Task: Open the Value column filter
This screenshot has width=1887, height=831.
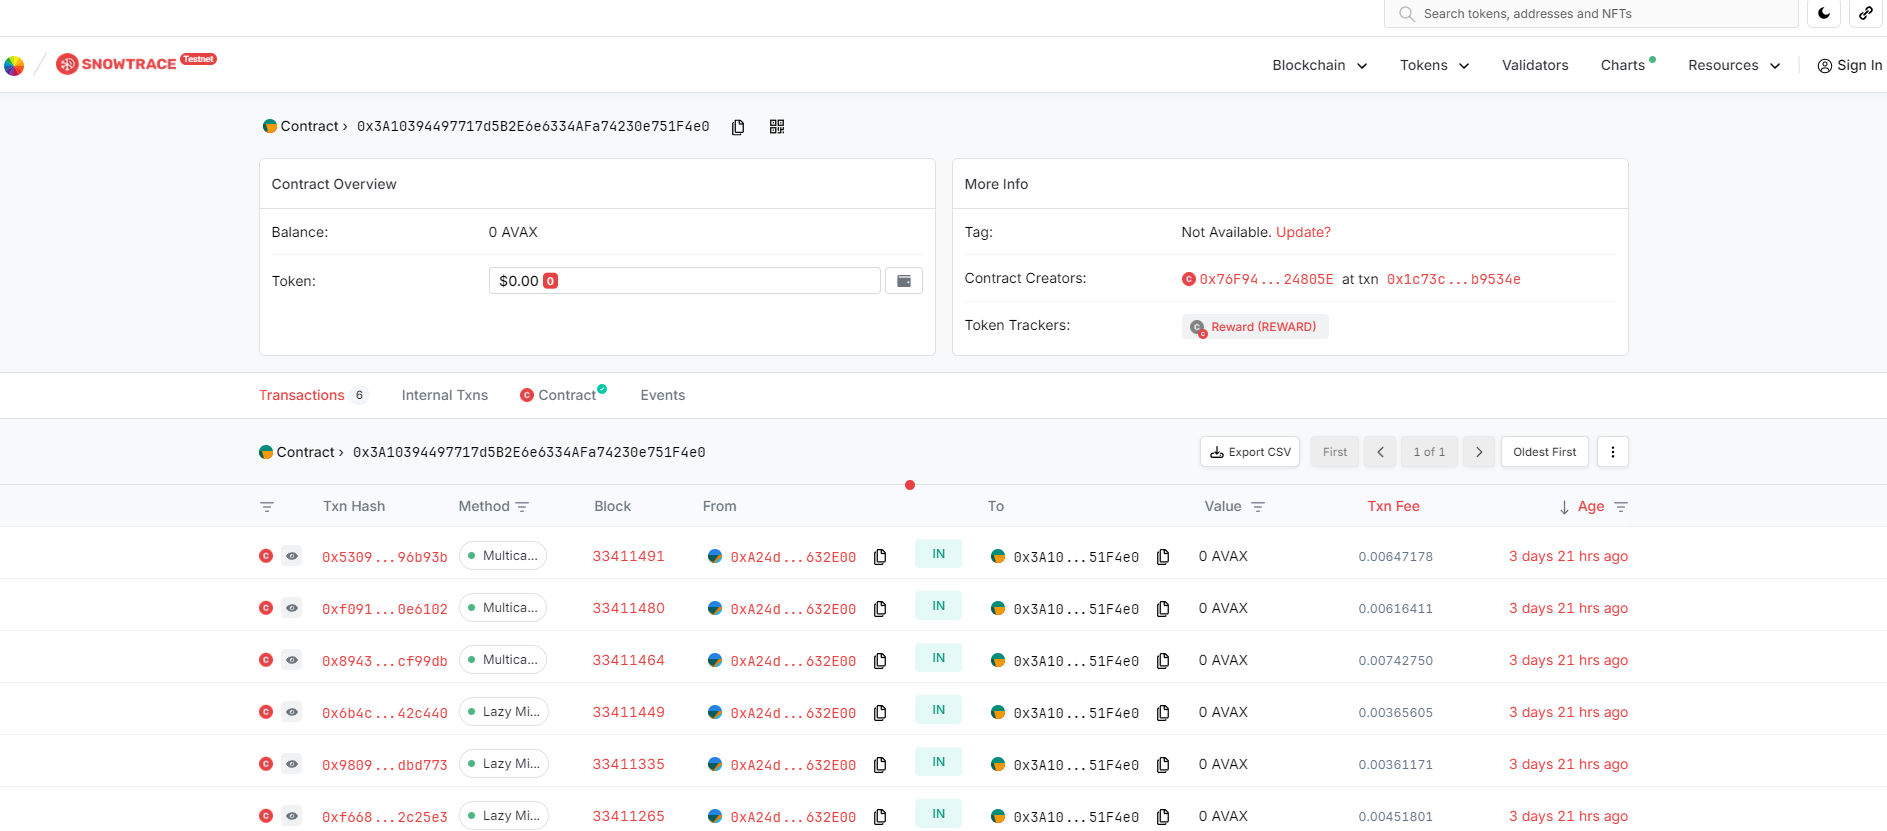Action: (1258, 507)
